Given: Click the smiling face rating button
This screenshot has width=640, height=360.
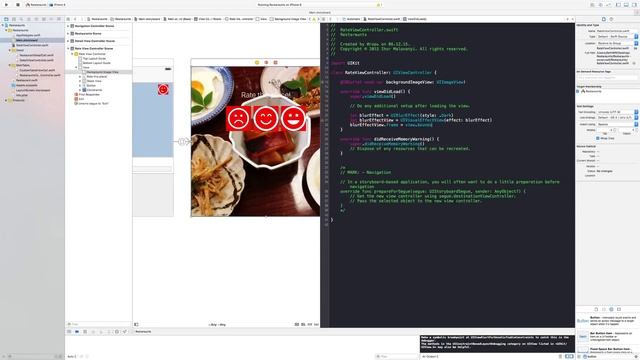Looking at the screenshot, I should 266,118.
